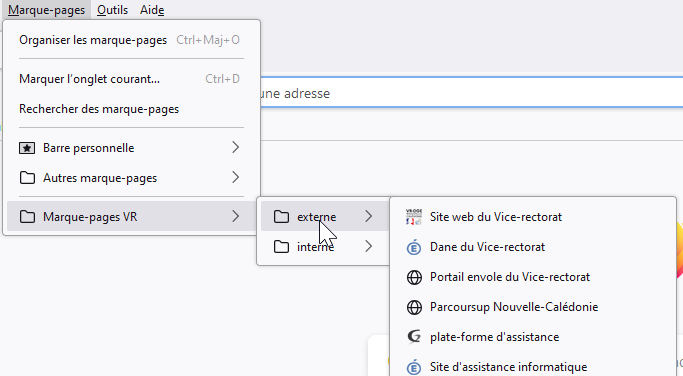
Task: Click into the address bar field
Action: pyautogui.click(x=471, y=93)
